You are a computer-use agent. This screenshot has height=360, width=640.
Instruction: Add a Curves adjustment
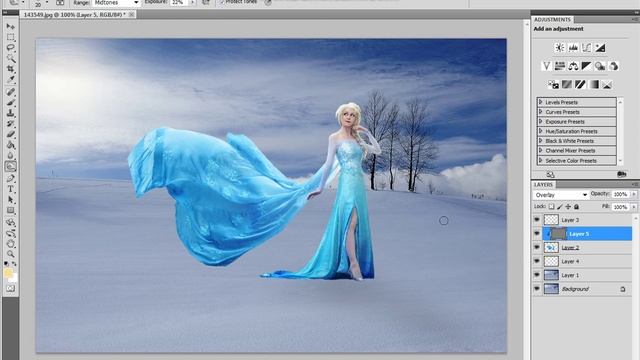587,48
